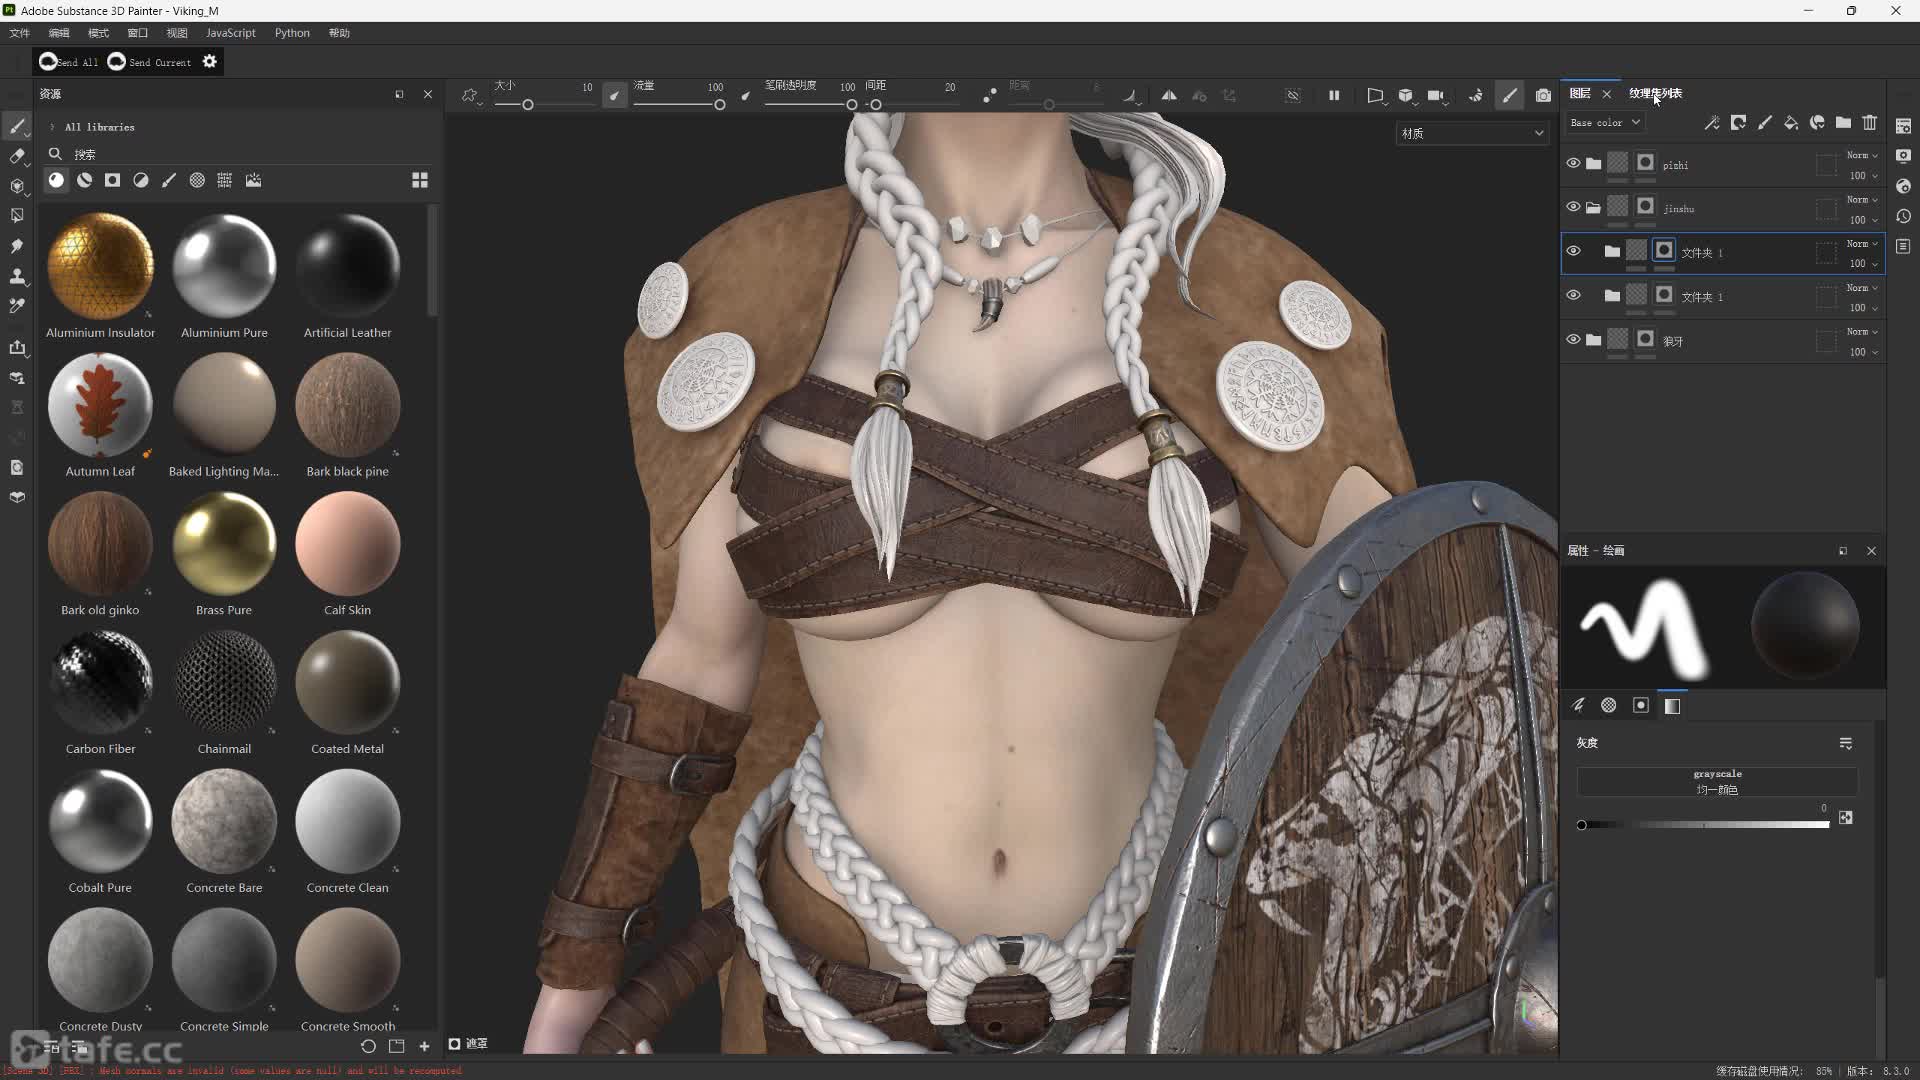The image size is (1920, 1080).
Task: Expand the pishi folder icon
Action: [x=1593, y=164]
